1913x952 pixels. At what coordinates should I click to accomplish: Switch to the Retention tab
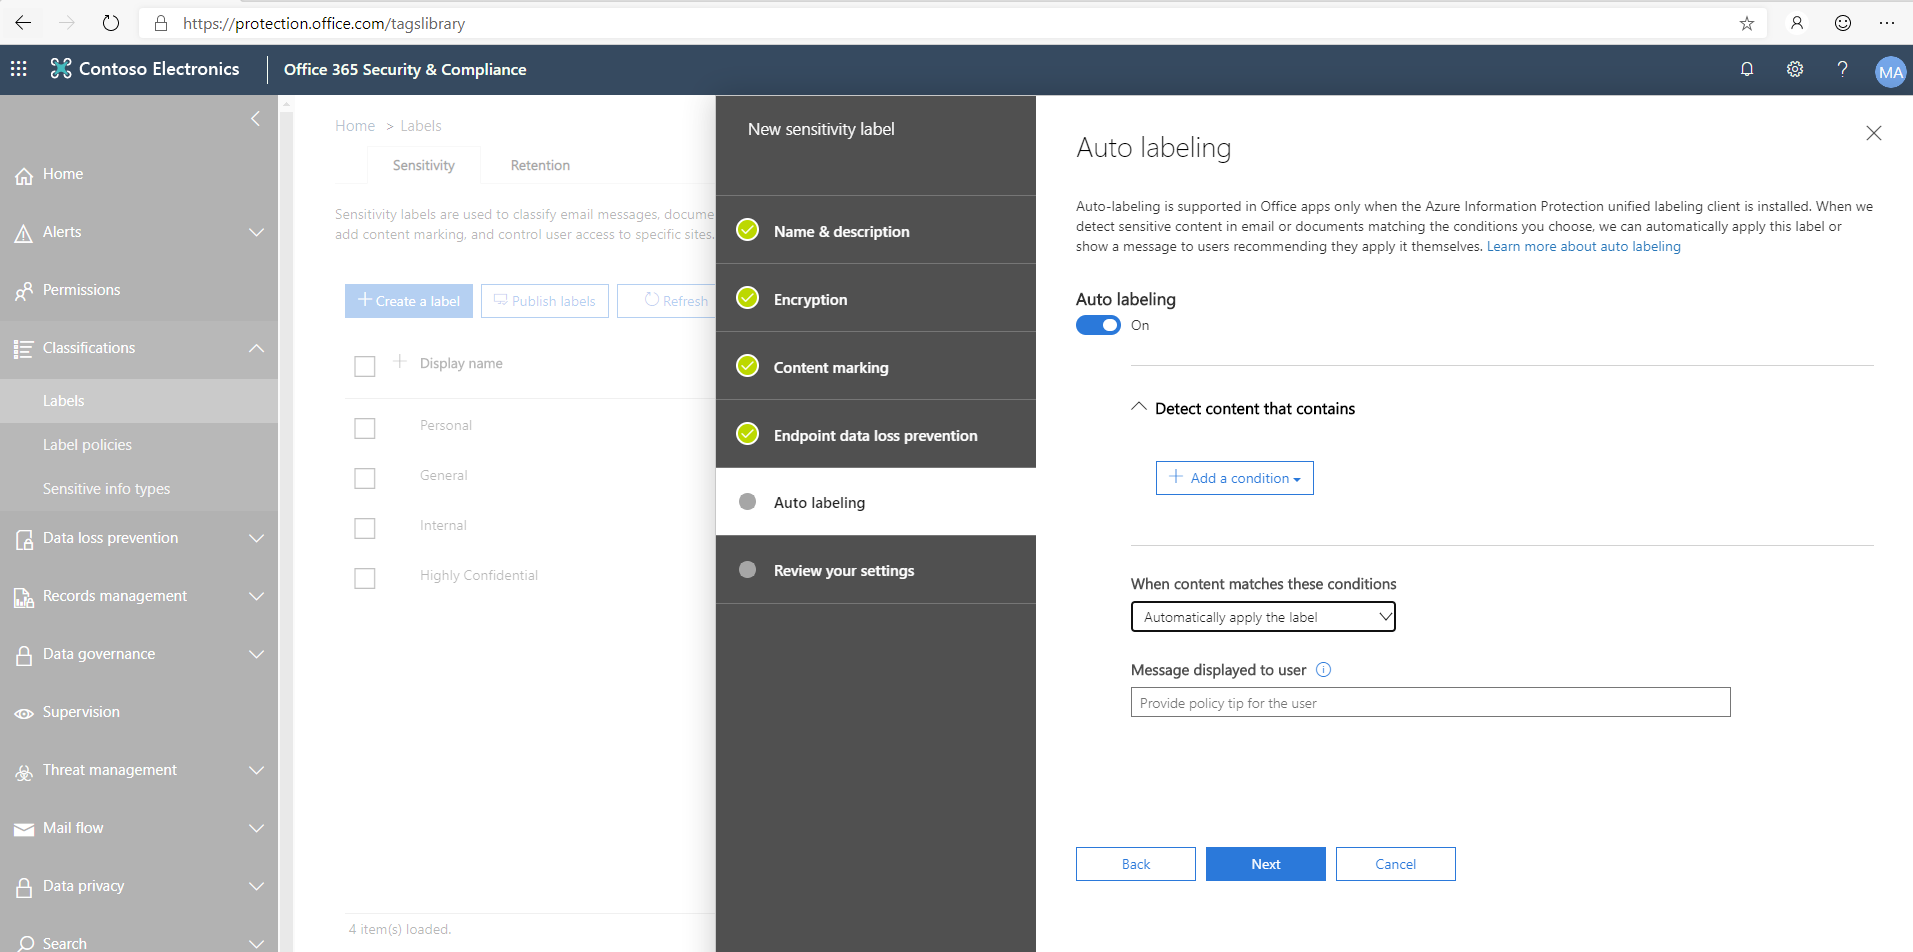tap(539, 164)
